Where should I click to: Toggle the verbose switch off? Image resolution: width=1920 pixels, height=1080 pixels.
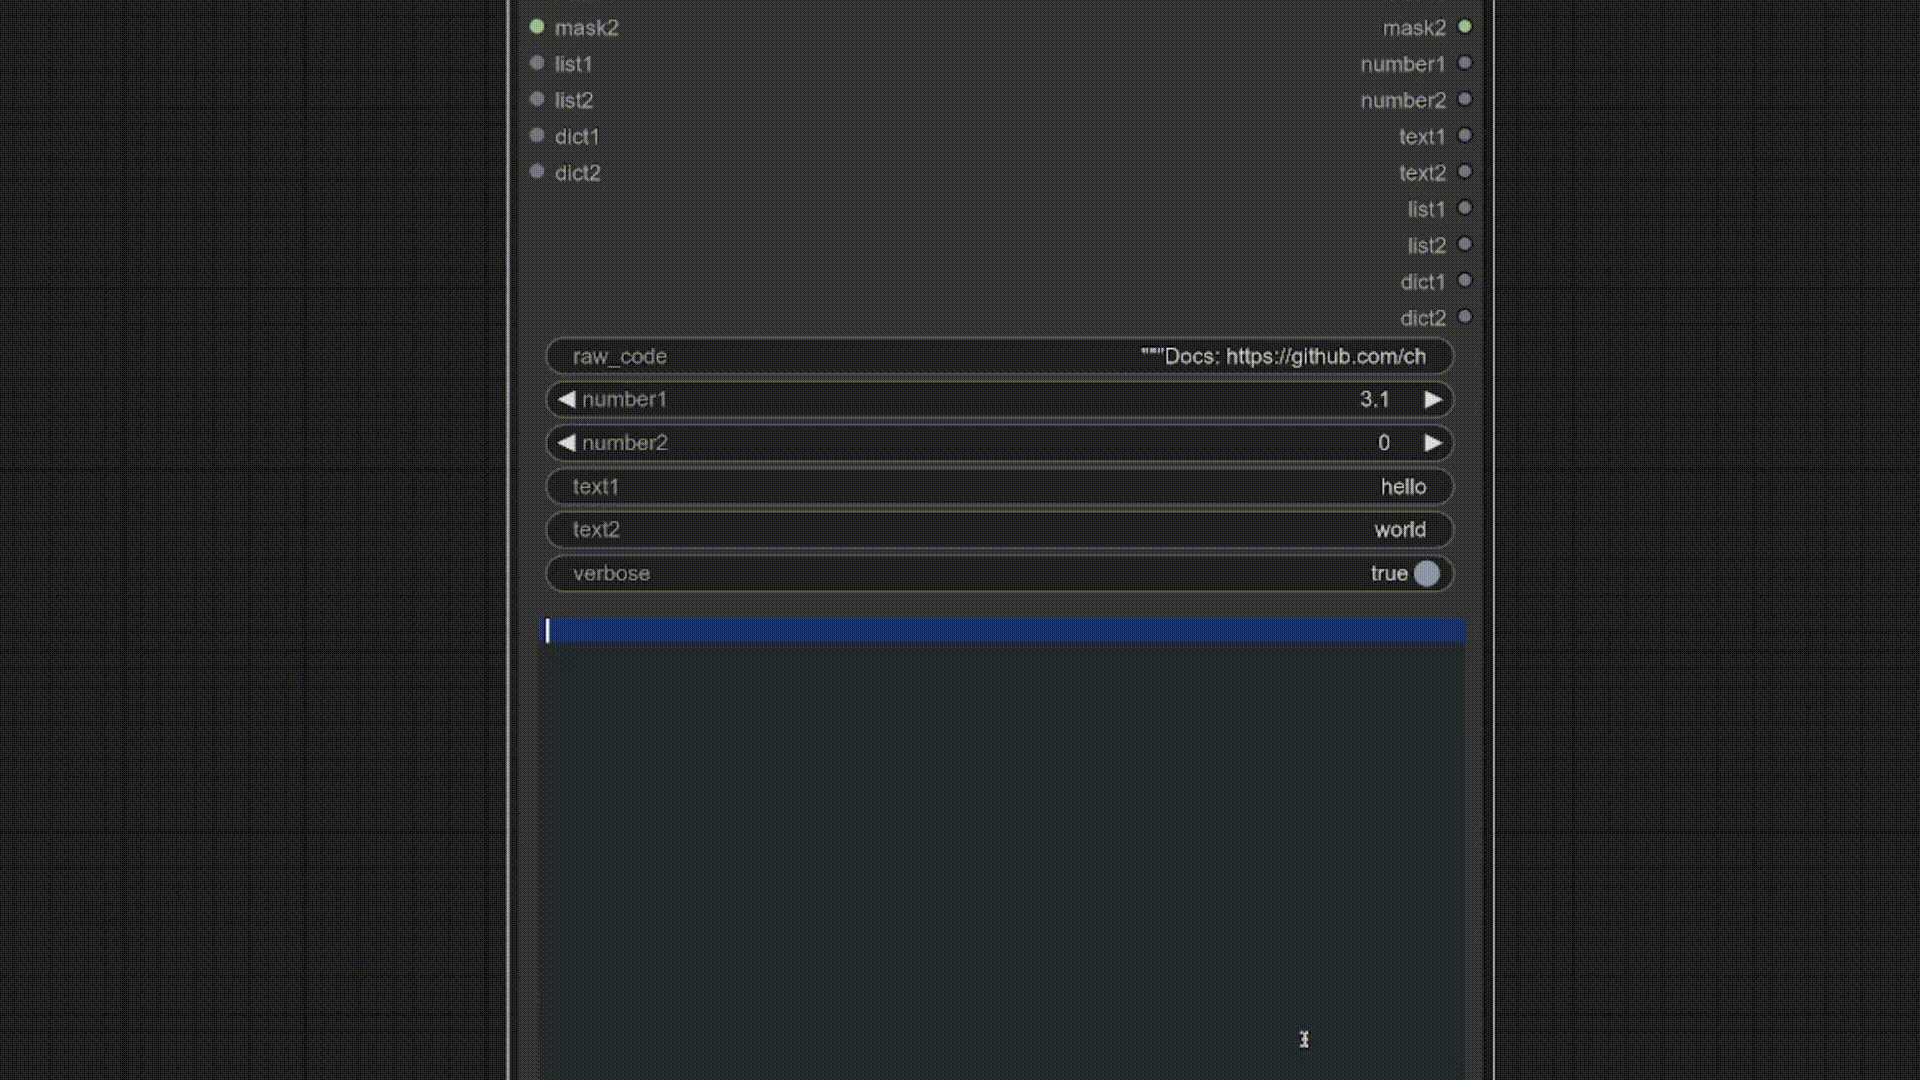coord(1426,573)
